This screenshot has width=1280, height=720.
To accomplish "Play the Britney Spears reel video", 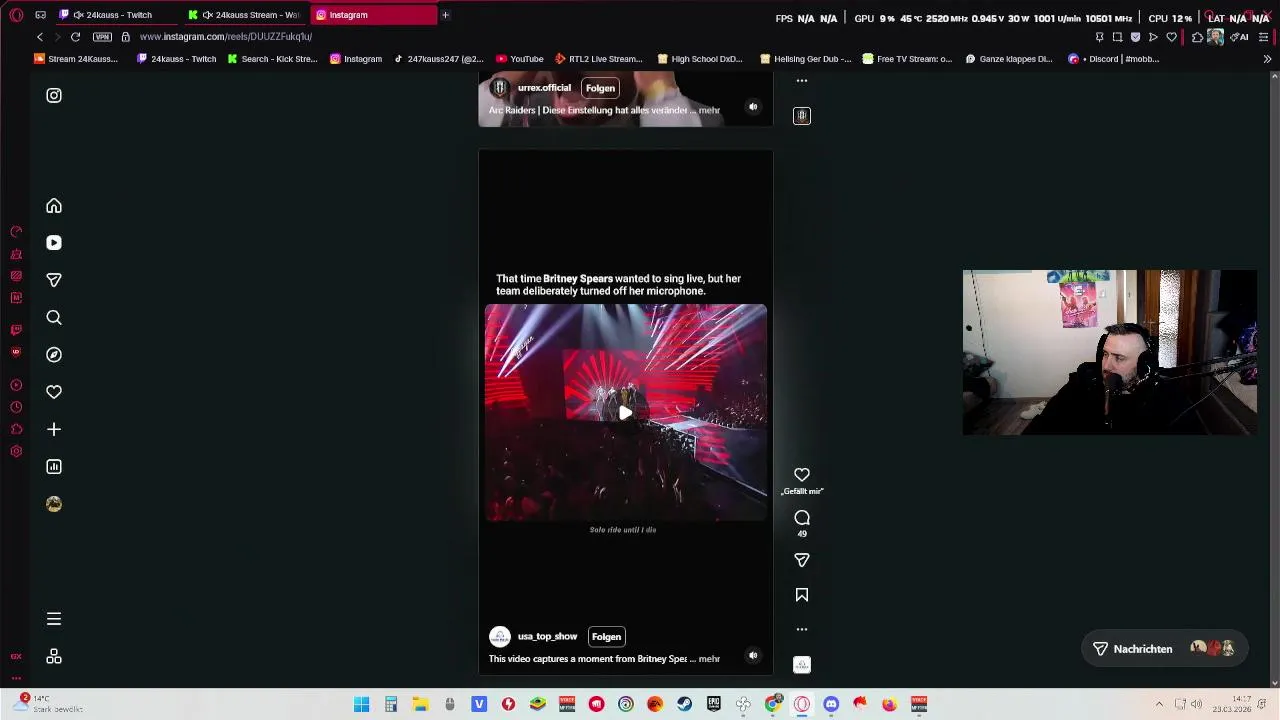I will tap(625, 413).
